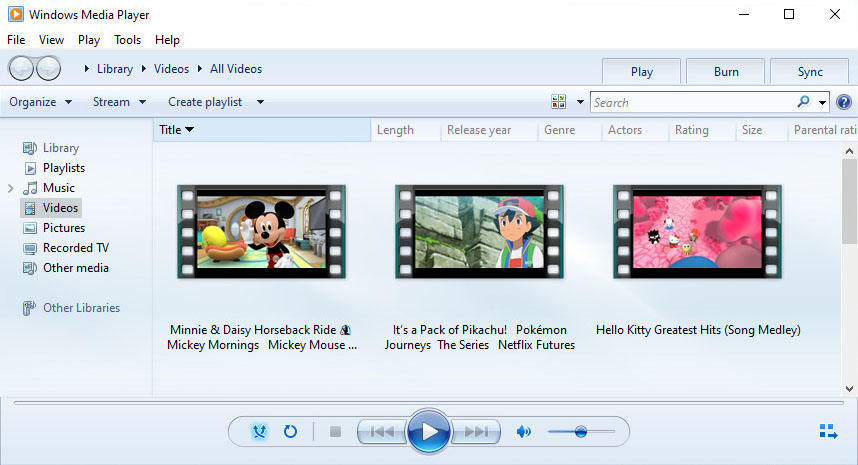Image resolution: width=858 pixels, height=465 pixels.
Task: Mute the volume speaker button
Action: pos(524,432)
